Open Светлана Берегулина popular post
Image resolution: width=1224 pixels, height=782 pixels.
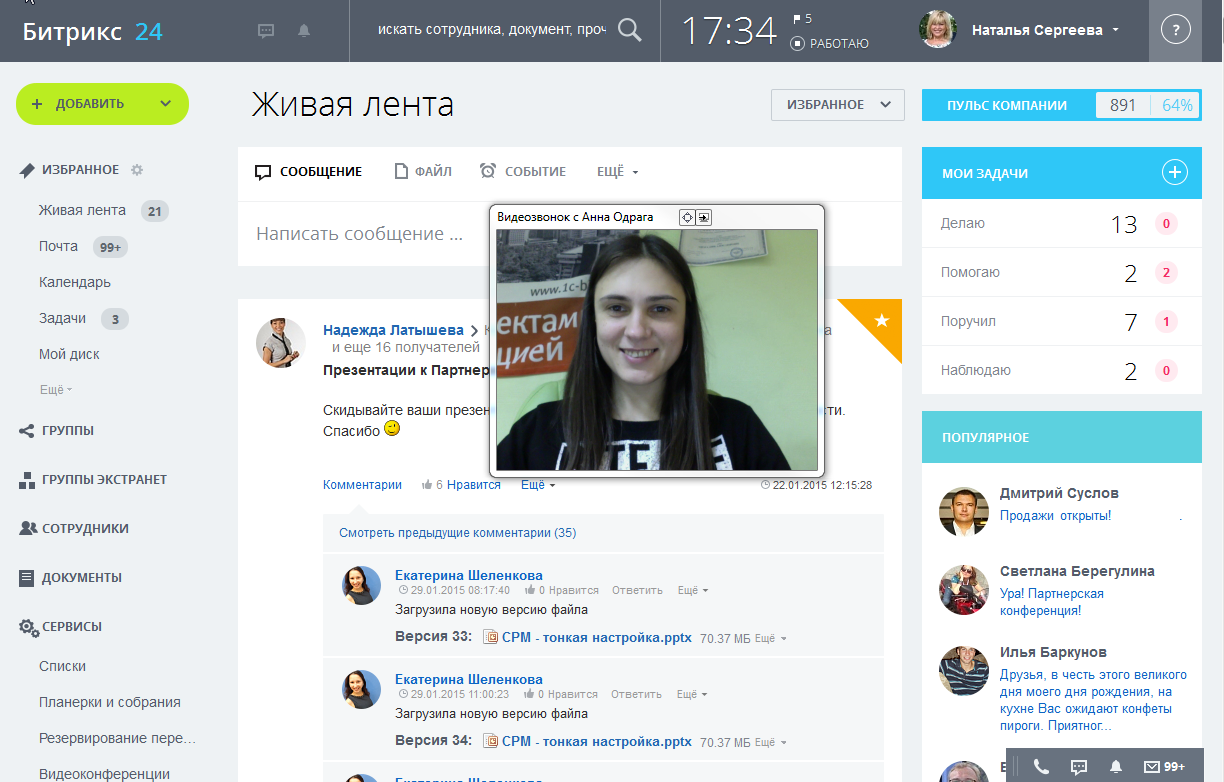(1052, 602)
